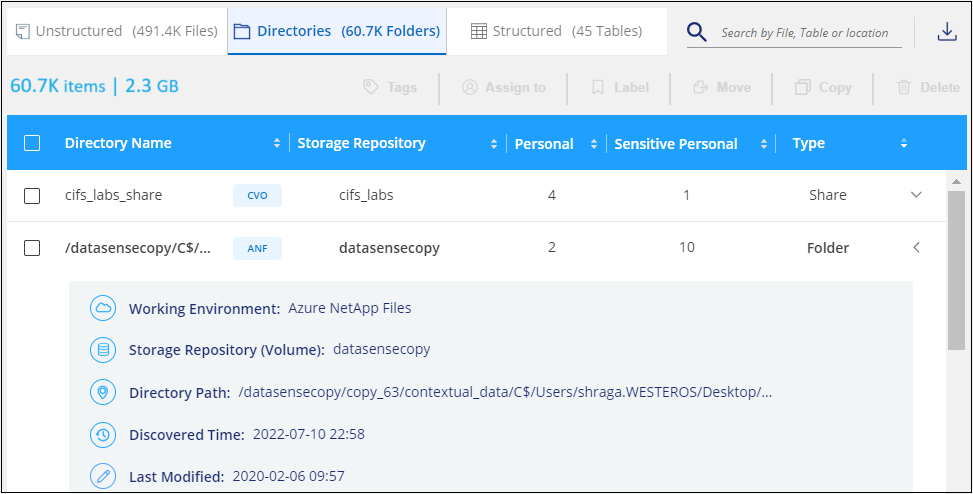
Task: Click the Working Environment cloud icon
Action: click(x=102, y=308)
